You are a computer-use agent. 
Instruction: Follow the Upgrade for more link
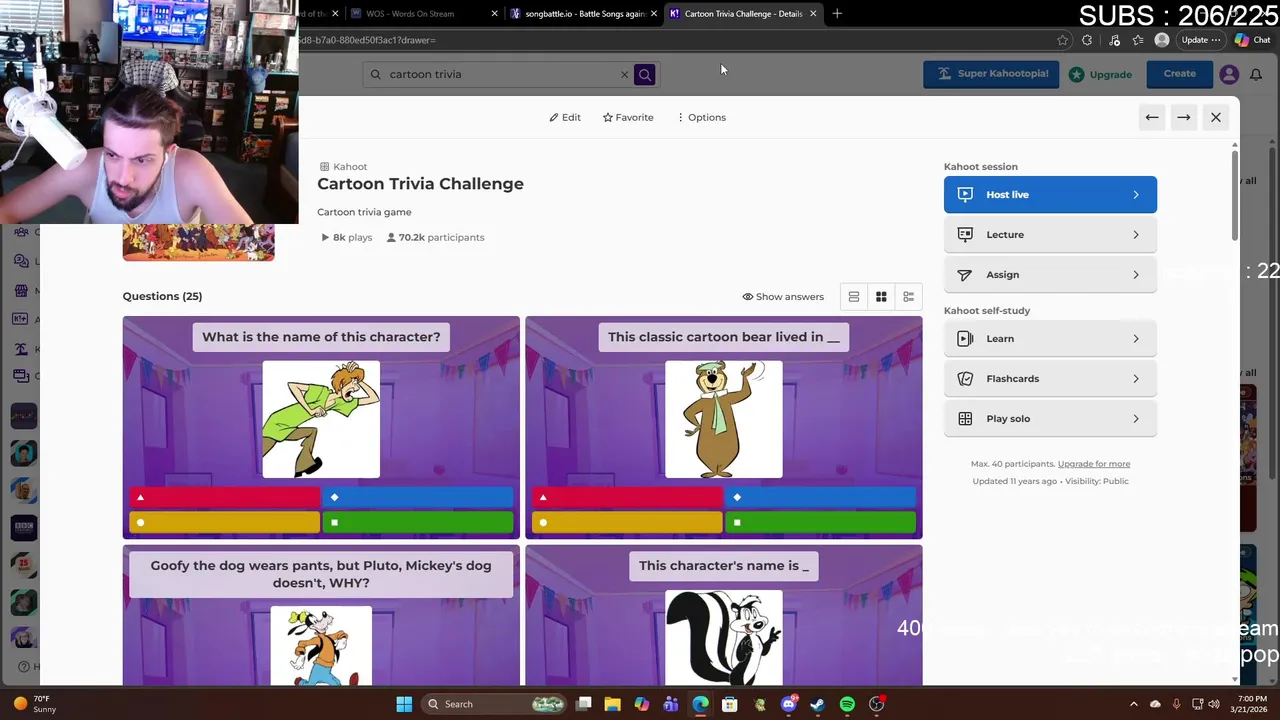click(x=1094, y=464)
